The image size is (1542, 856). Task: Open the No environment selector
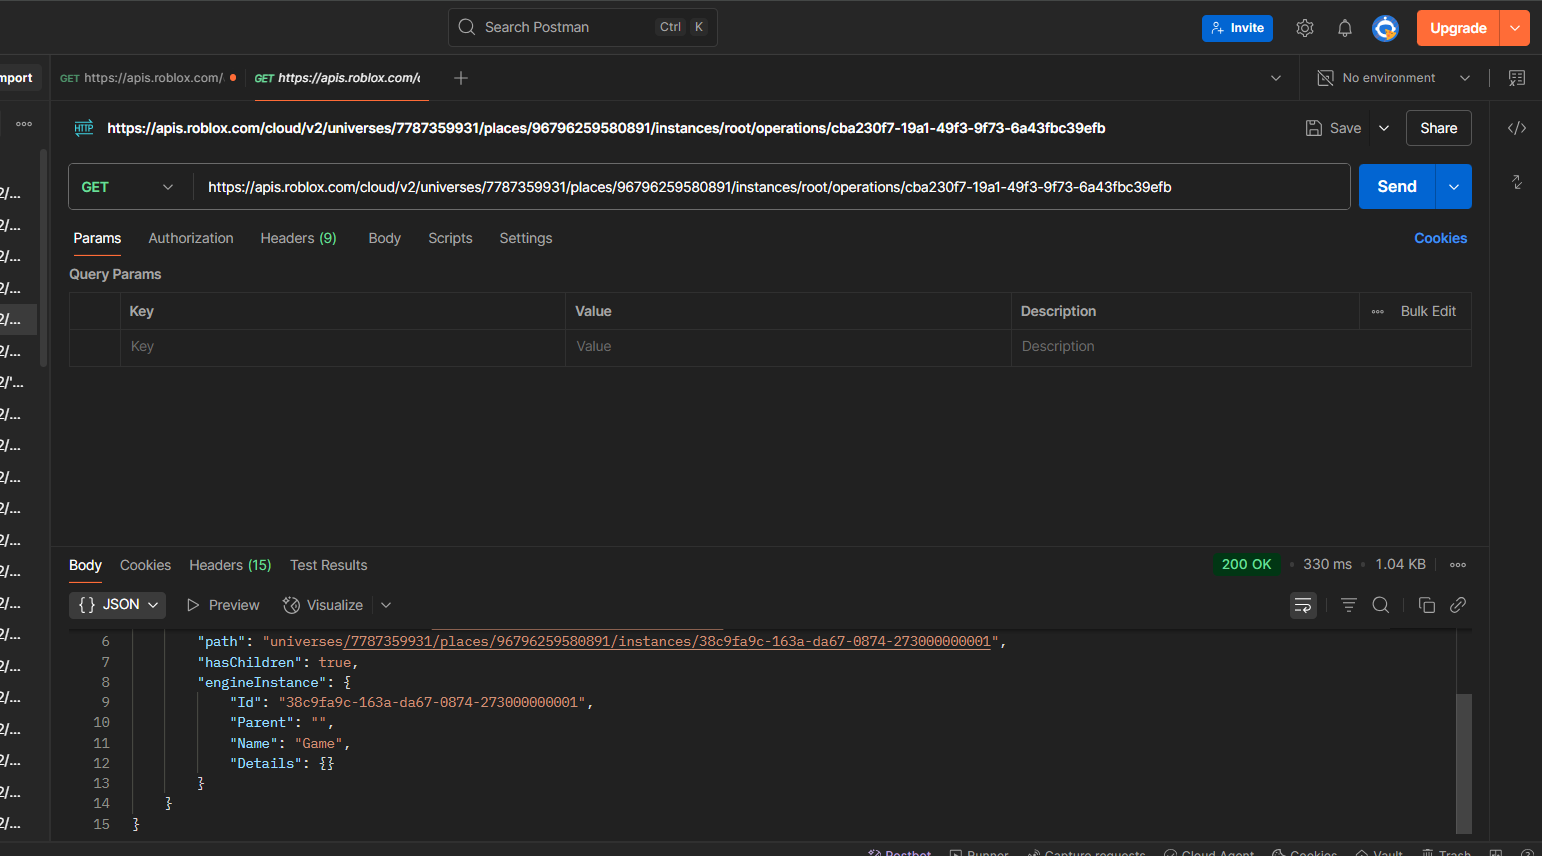pos(1392,77)
